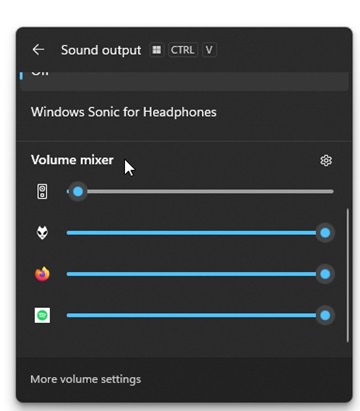Screen dimensions: 360x411
Task: Click the Spotify volume slider thumb
Action: pyautogui.click(x=325, y=315)
